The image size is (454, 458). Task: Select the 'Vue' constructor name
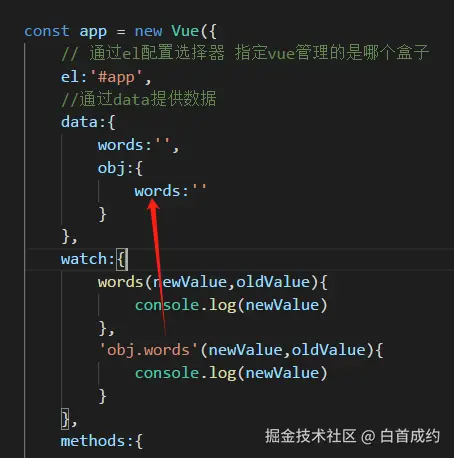pyautogui.click(x=185, y=31)
